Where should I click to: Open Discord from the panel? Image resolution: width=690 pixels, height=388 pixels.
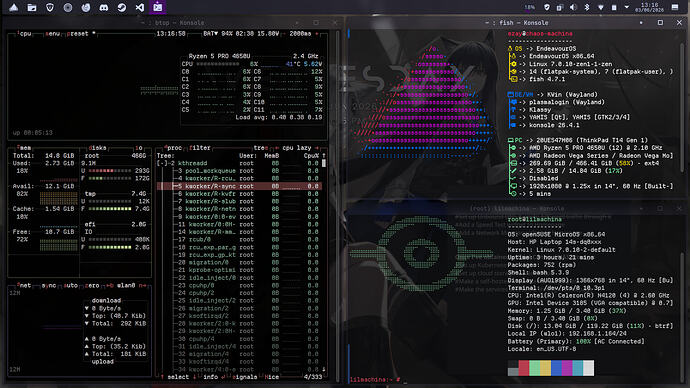coord(104,7)
